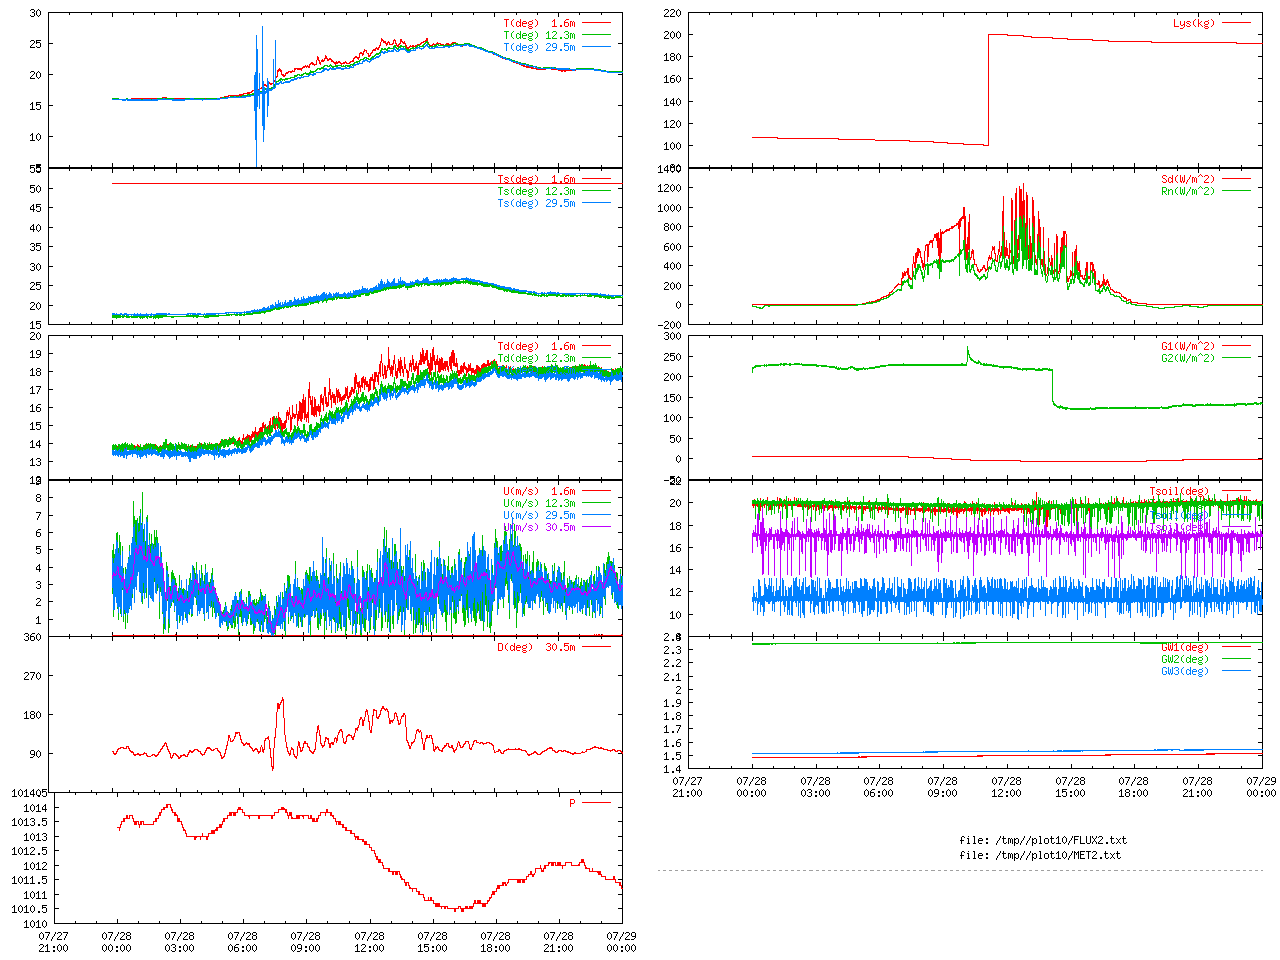Select the Lys(kg) legend entry
Screen dimensions: 1280x960
coord(1193,23)
